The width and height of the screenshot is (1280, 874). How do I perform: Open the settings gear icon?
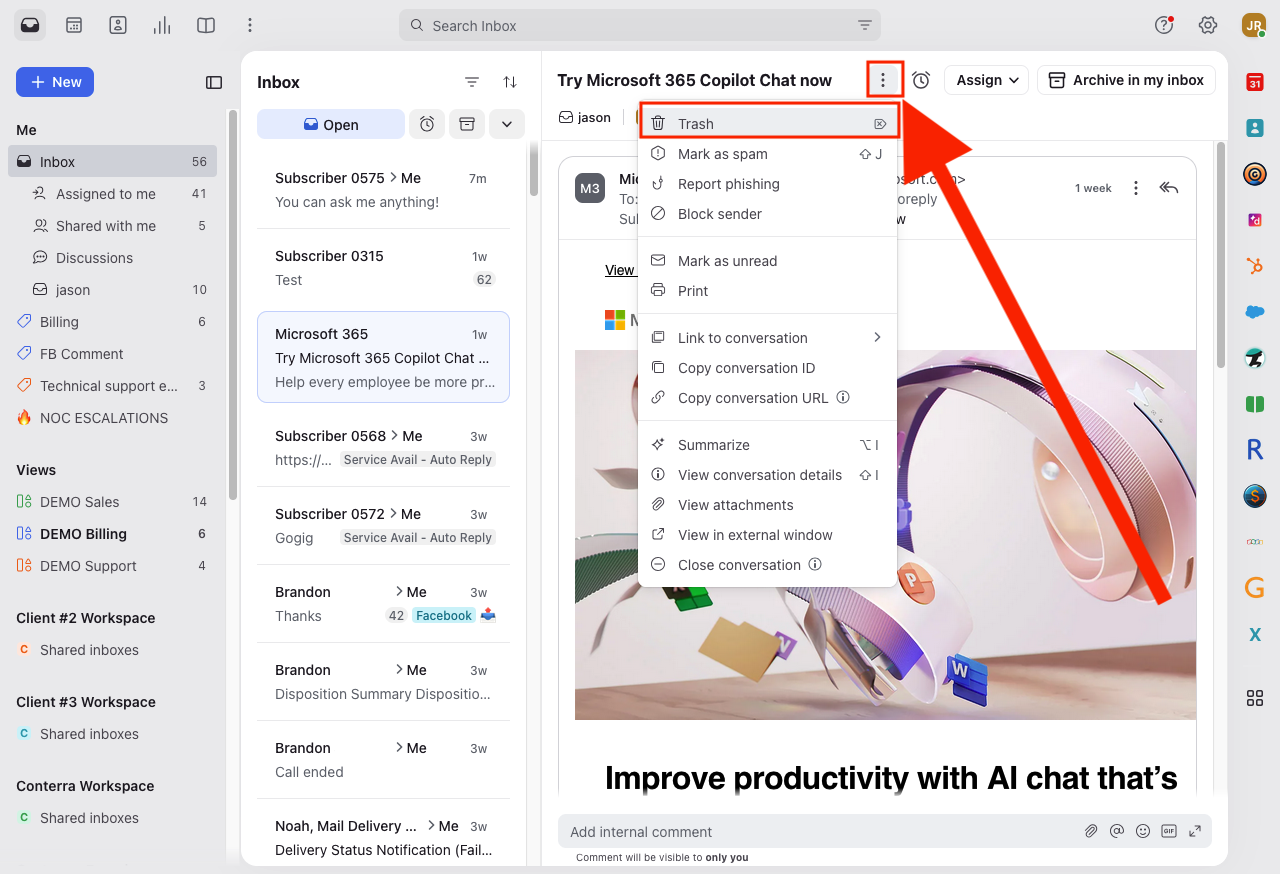(1208, 25)
